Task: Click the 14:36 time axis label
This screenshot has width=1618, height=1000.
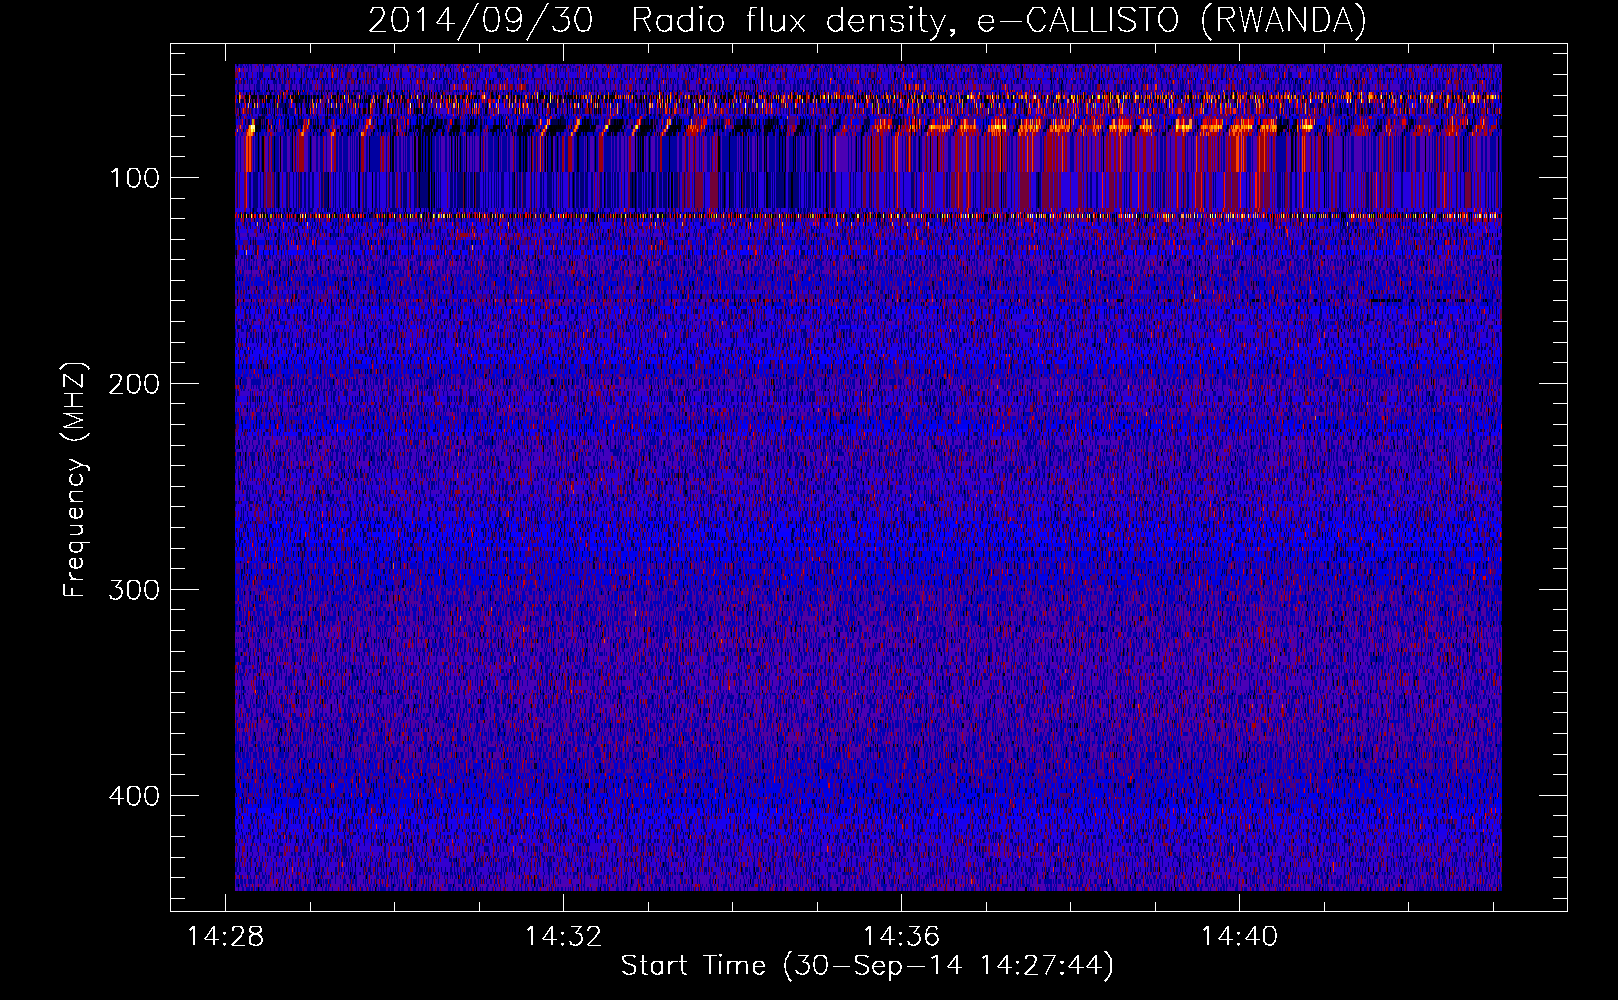Action: [x=902, y=936]
